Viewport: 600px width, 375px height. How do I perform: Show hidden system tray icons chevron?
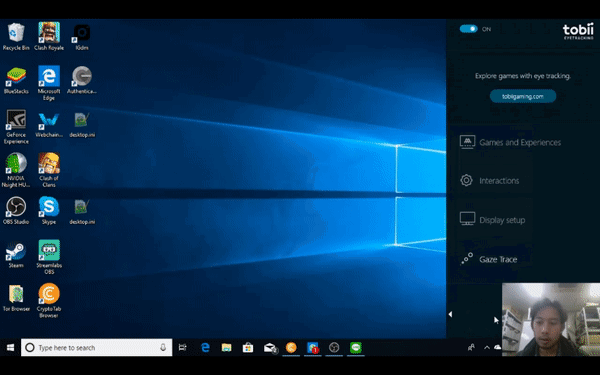(x=487, y=347)
